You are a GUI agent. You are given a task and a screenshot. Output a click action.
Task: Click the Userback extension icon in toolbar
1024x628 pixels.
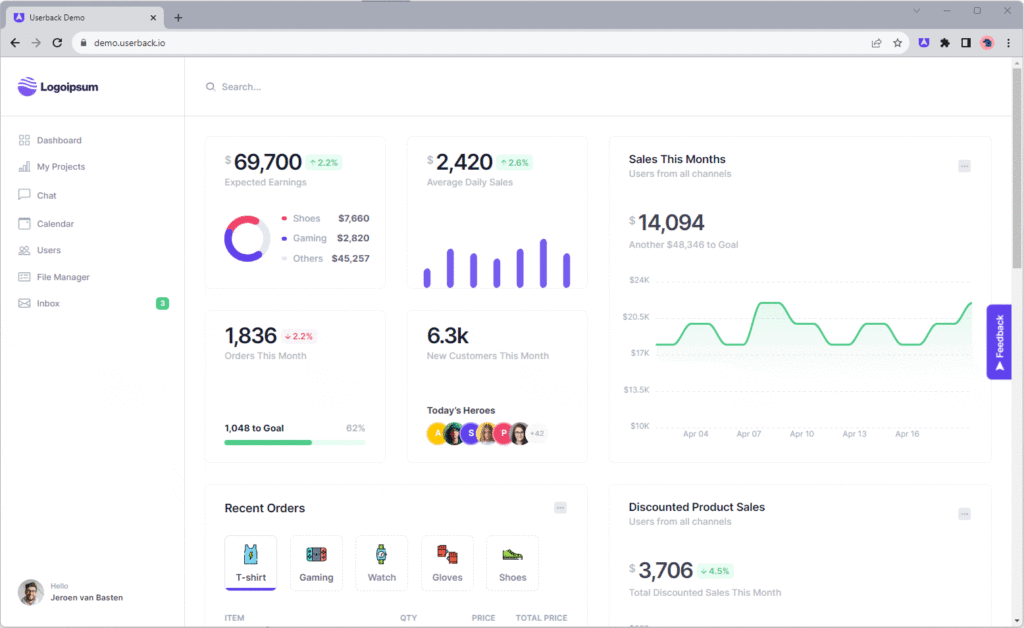[924, 43]
